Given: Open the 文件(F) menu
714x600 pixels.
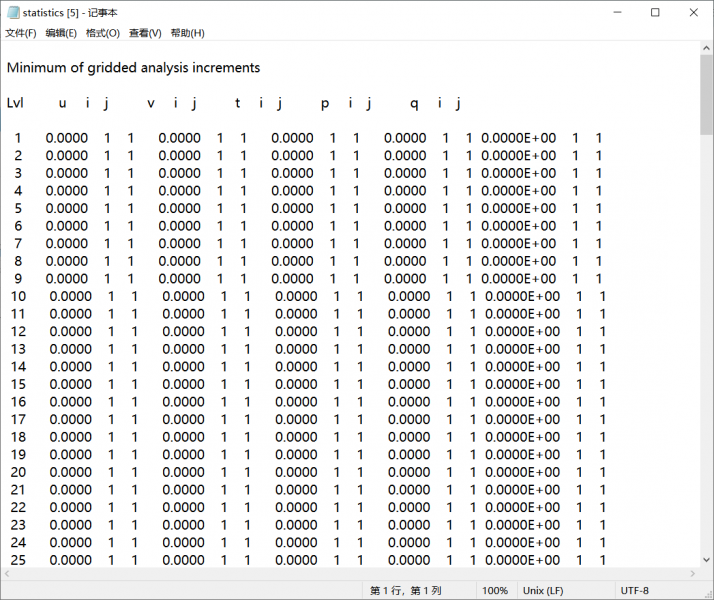Looking at the screenshot, I should [21, 33].
